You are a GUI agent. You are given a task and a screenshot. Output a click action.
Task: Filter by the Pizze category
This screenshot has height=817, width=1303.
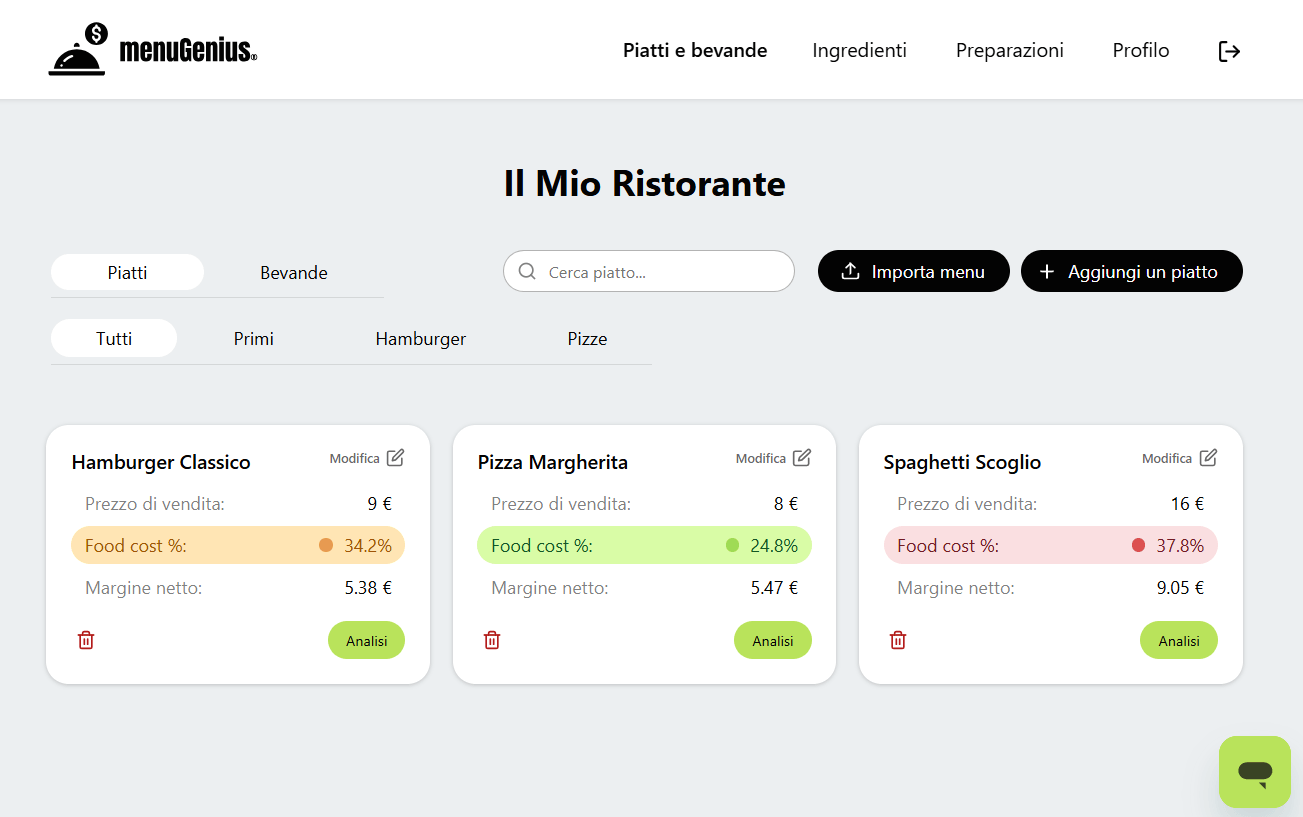pyautogui.click(x=587, y=339)
